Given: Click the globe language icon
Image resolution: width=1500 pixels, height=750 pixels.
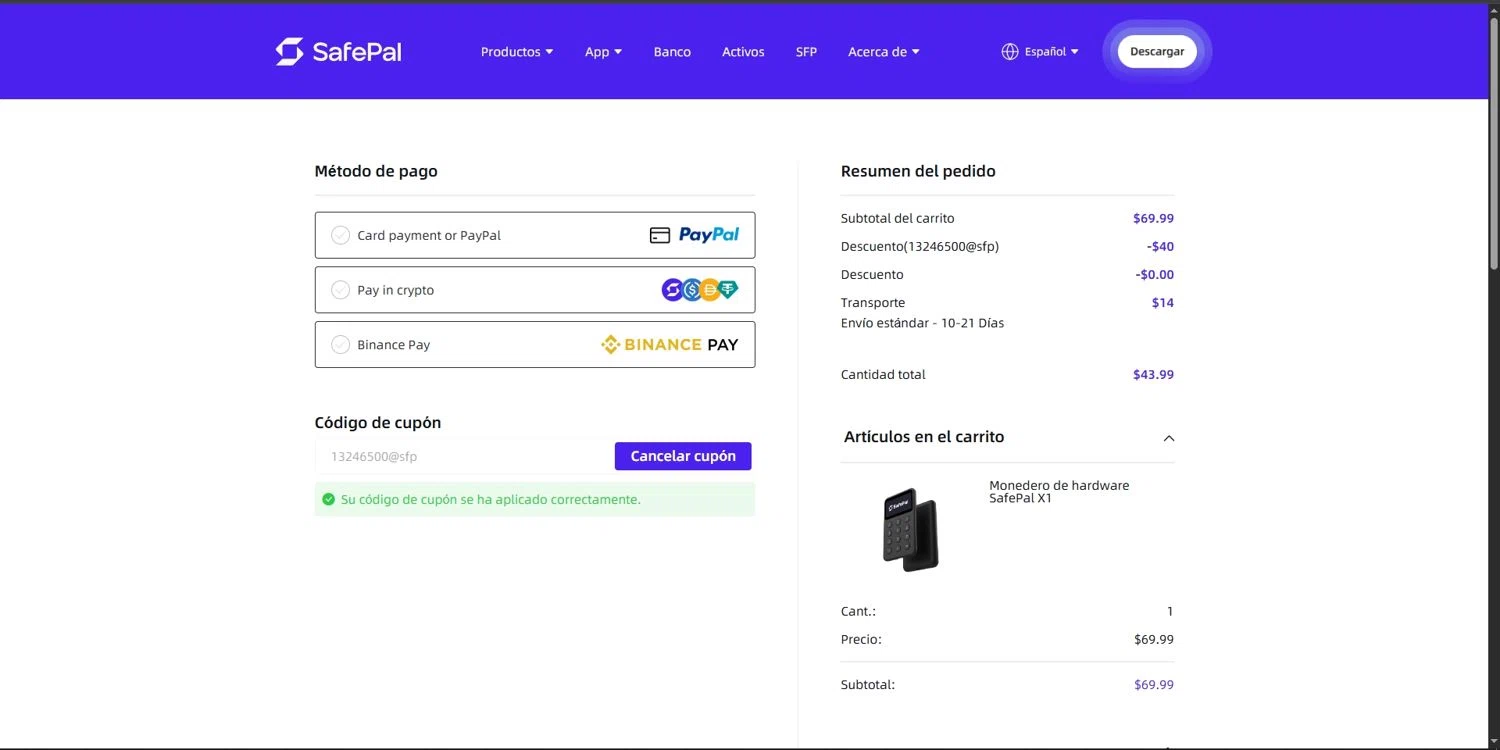Looking at the screenshot, I should point(1010,51).
